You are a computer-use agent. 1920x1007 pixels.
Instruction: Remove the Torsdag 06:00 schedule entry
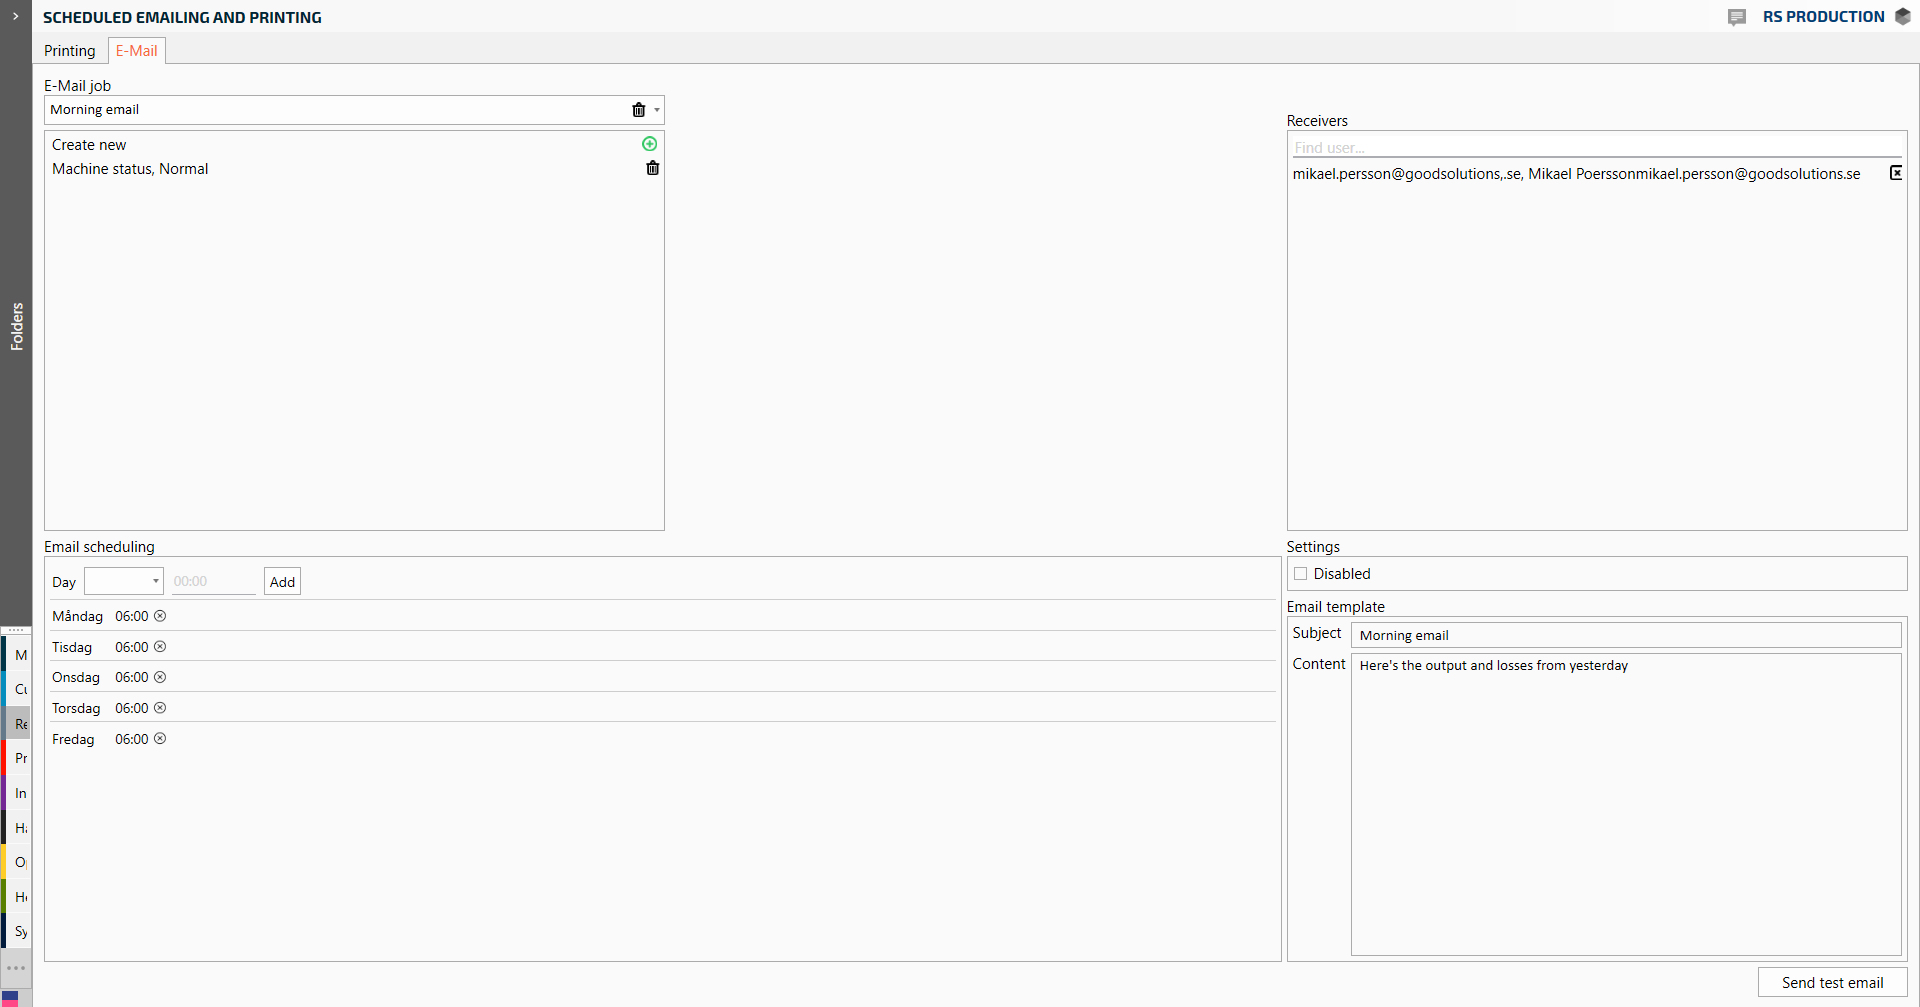160,708
